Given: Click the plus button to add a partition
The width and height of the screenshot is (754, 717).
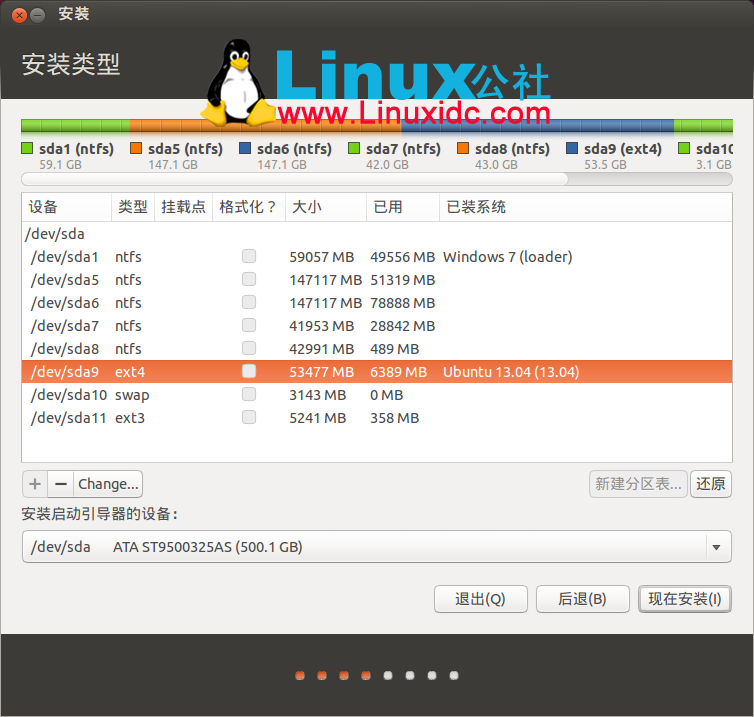Looking at the screenshot, I should pos(35,484).
